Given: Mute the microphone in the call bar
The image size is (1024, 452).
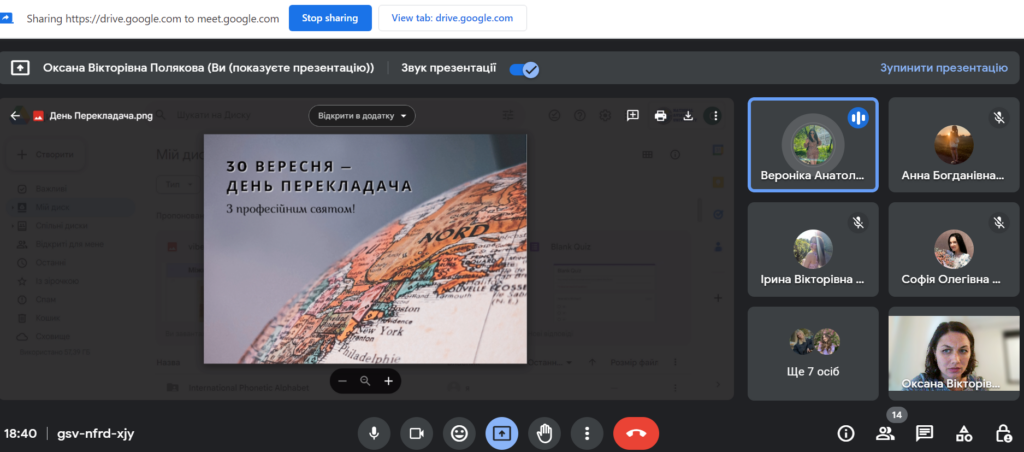Looking at the screenshot, I should pyautogui.click(x=374, y=433).
